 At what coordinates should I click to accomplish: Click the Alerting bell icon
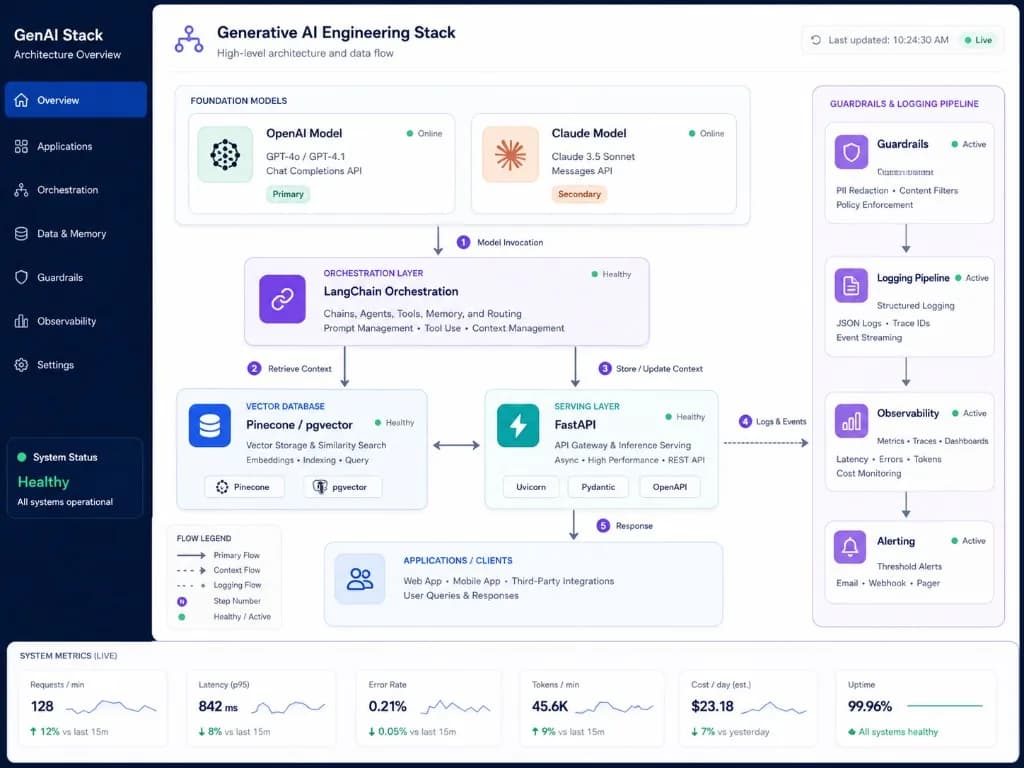pos(850,547)
